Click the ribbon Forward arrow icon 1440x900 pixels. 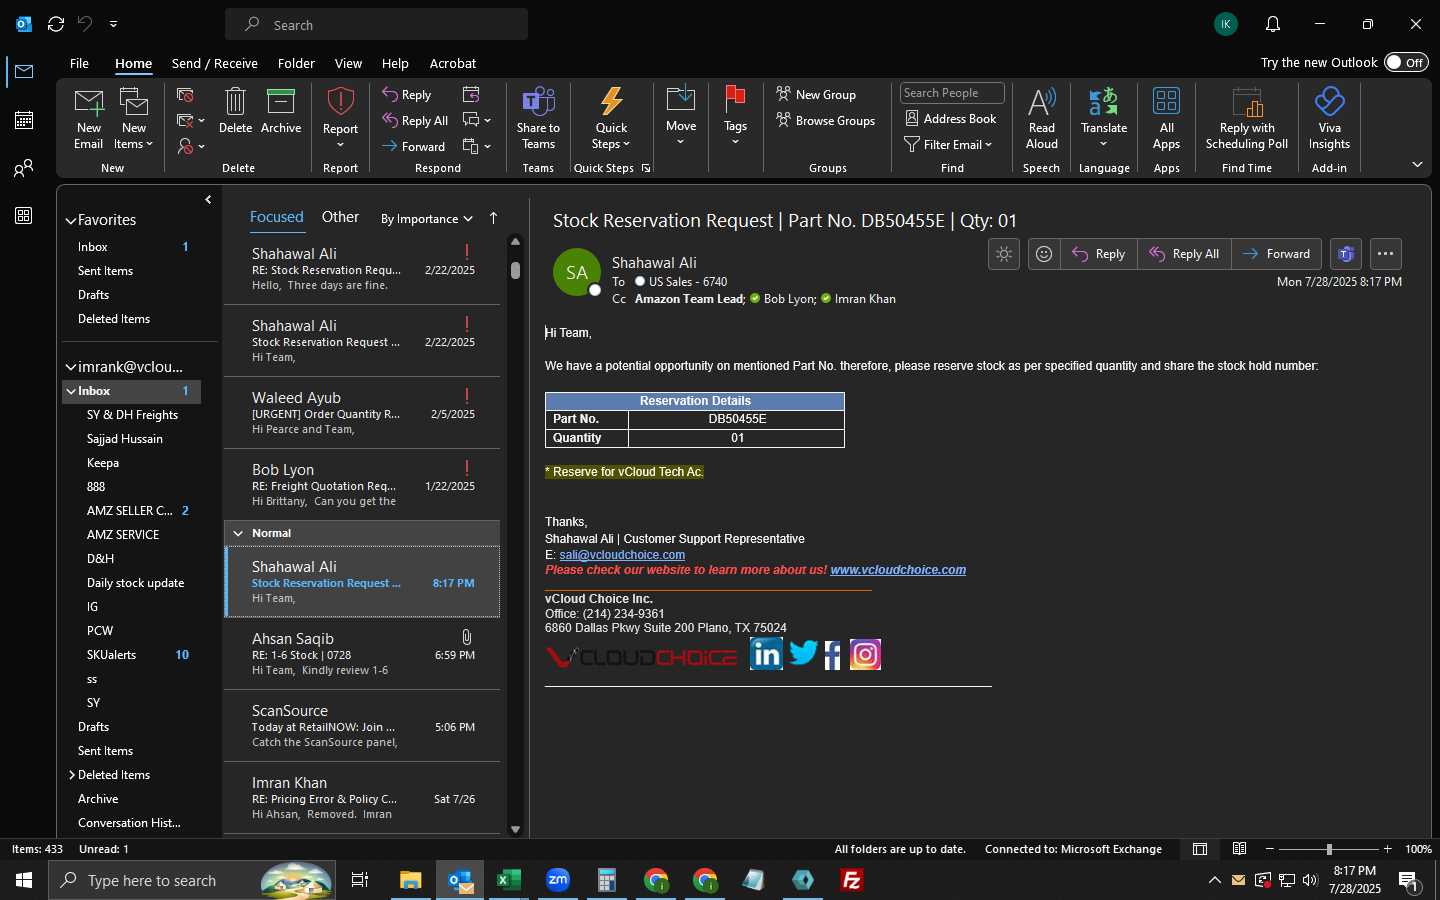390,146
